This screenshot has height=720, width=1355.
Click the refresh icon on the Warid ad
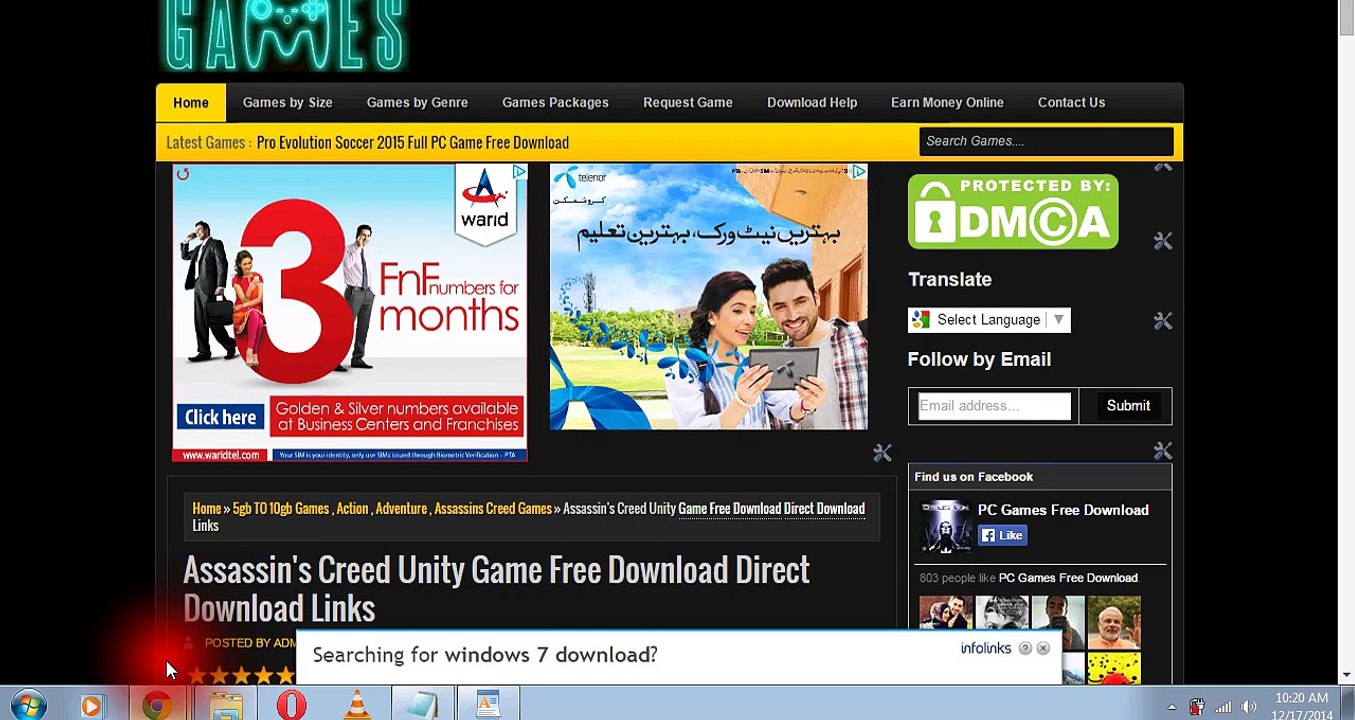[x=182, y=175]
